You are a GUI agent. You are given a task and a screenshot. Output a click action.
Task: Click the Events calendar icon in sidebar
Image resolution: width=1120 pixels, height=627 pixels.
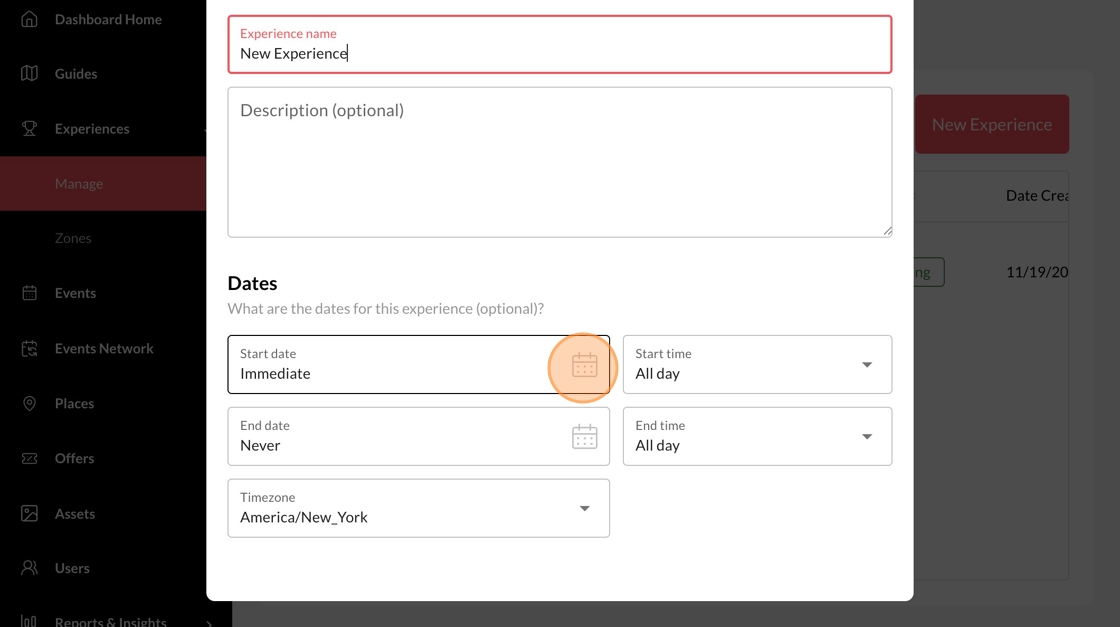[x=29, y=293]
